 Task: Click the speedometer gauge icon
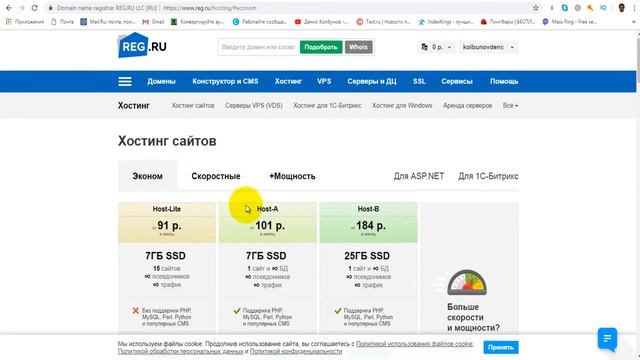click(467, 282)
